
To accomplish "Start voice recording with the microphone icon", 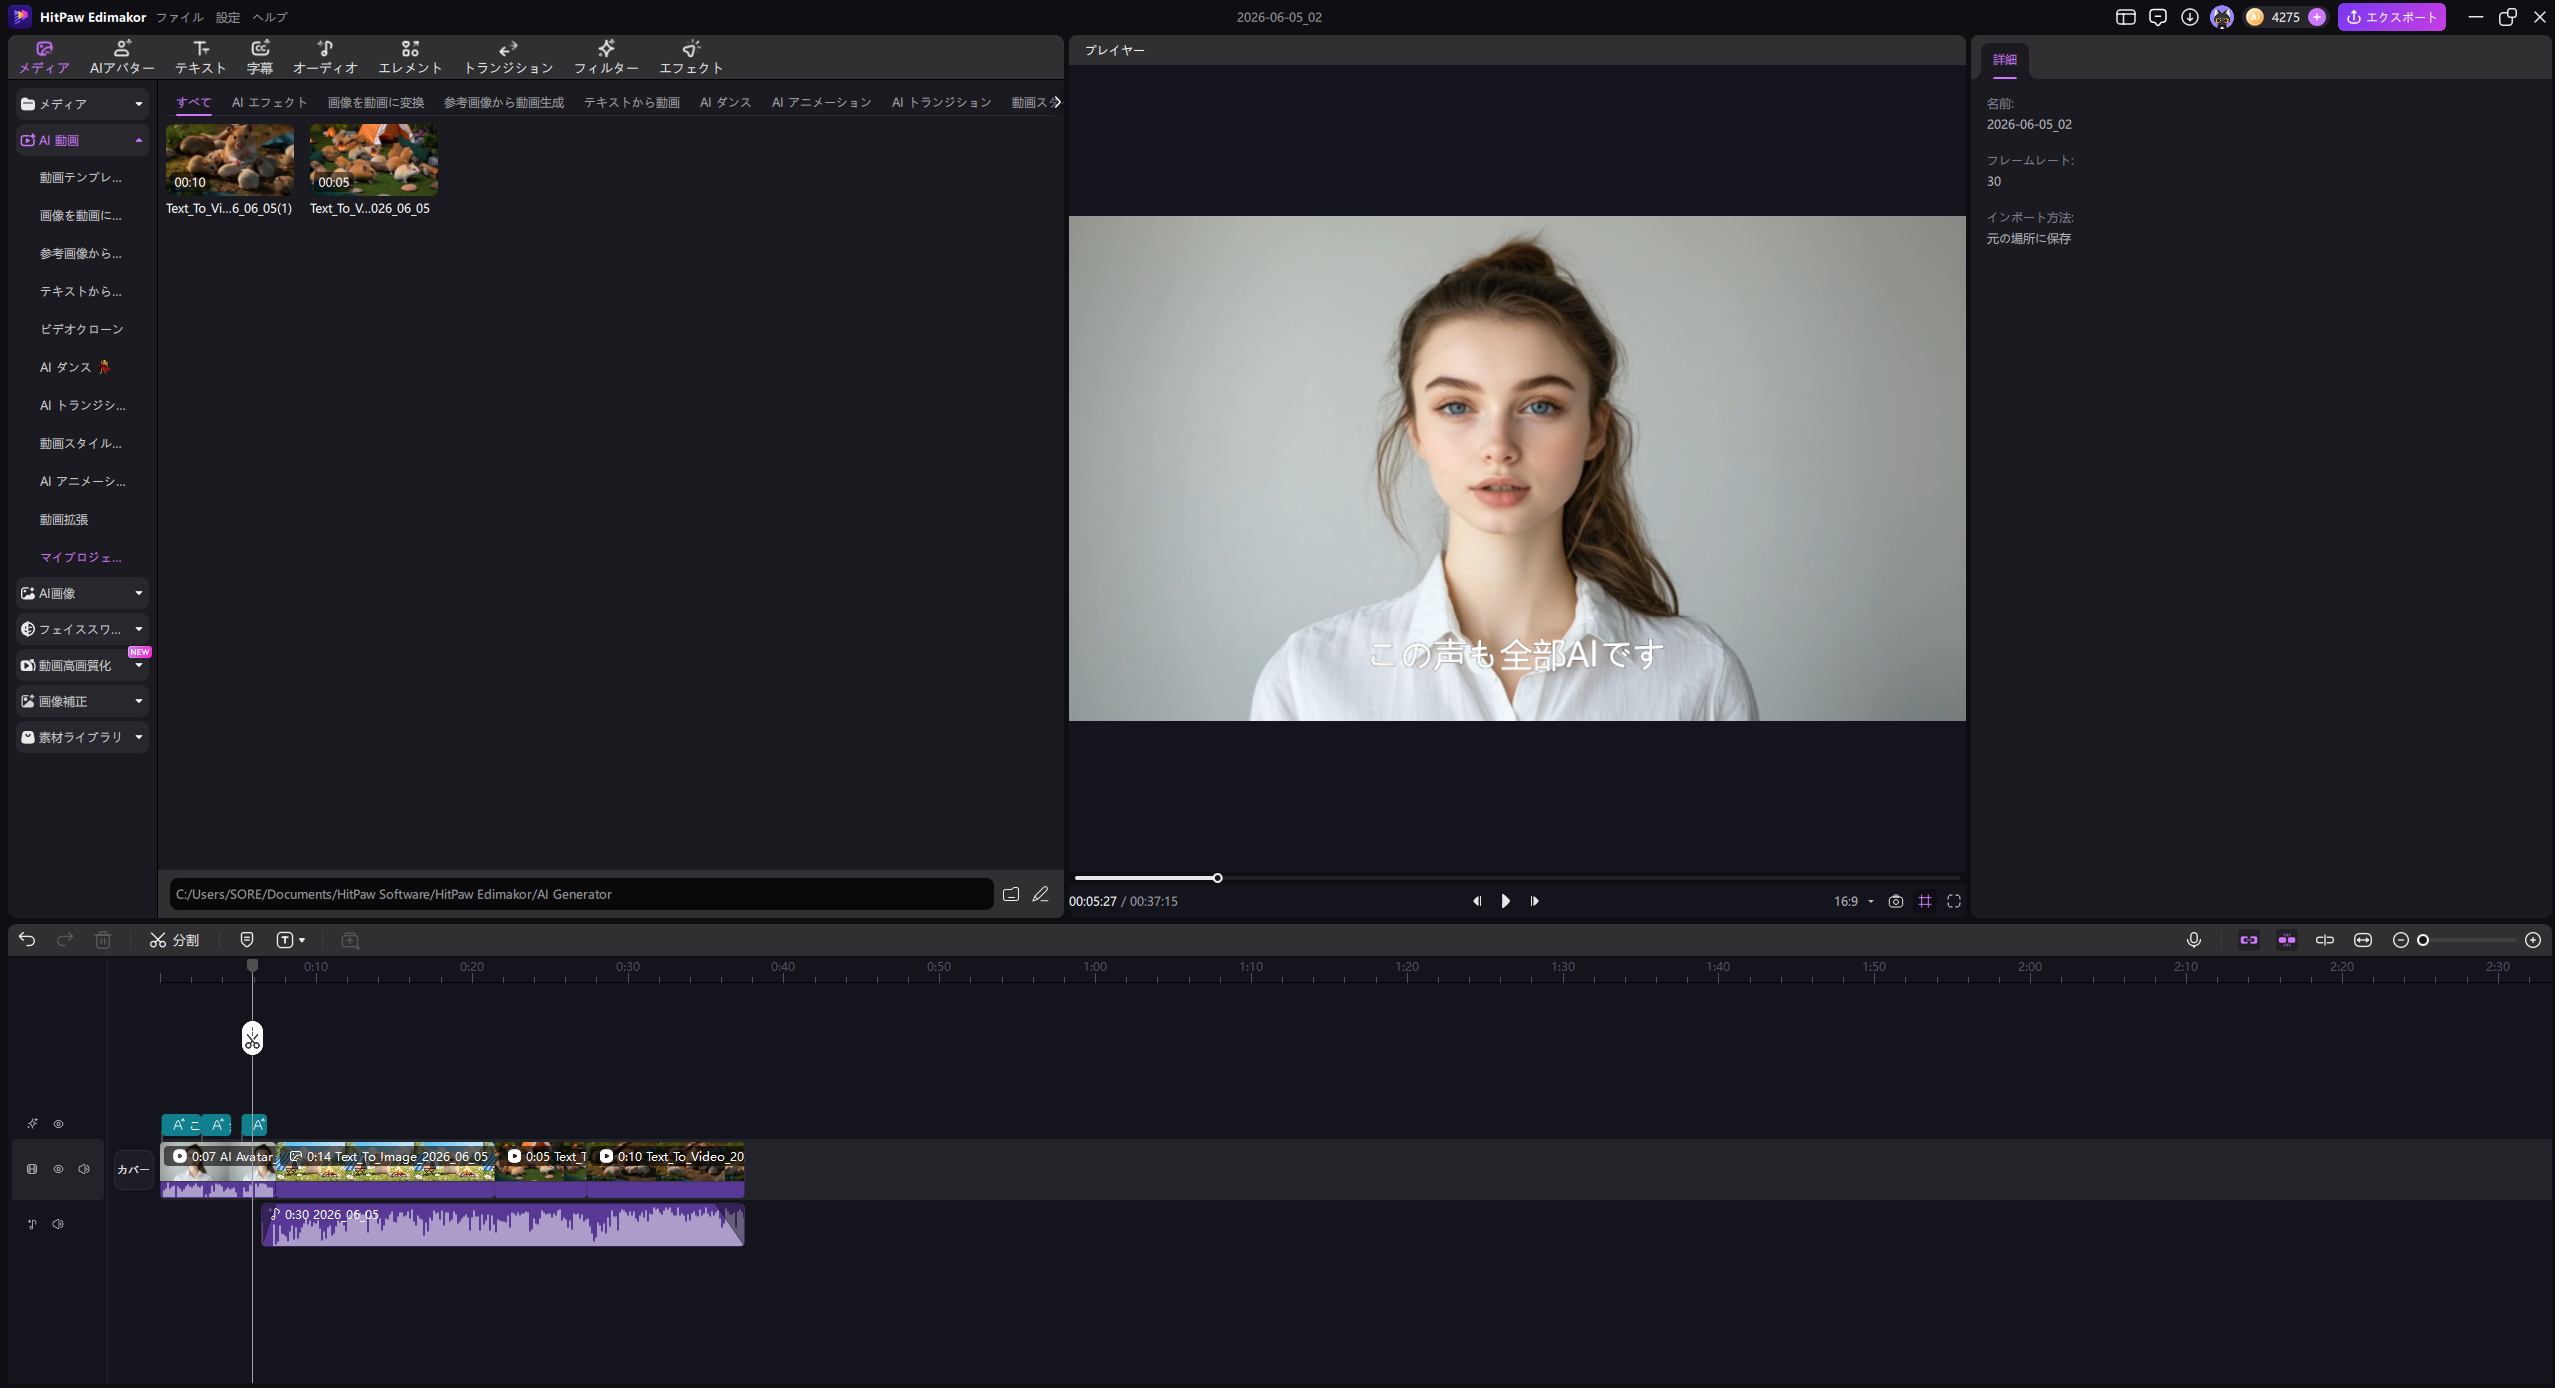I will pos(2194,940).
